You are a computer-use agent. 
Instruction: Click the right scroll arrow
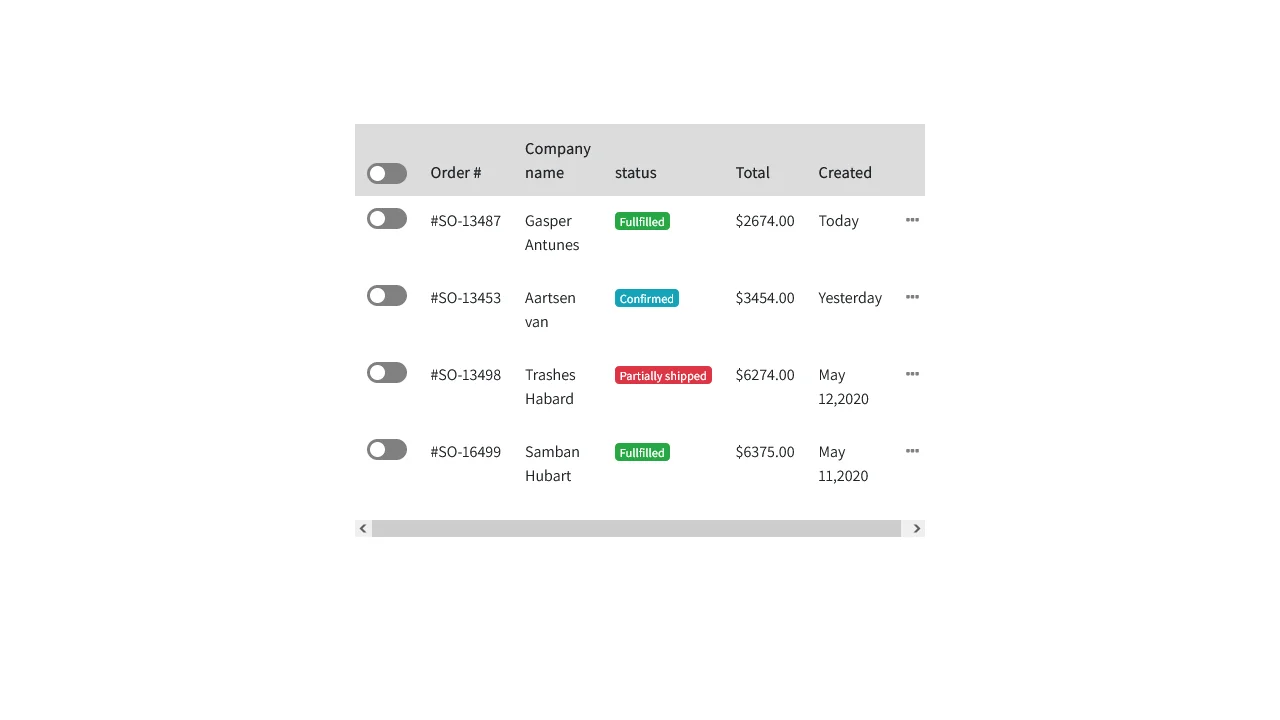pyautogui.click(x=916, y=528)
